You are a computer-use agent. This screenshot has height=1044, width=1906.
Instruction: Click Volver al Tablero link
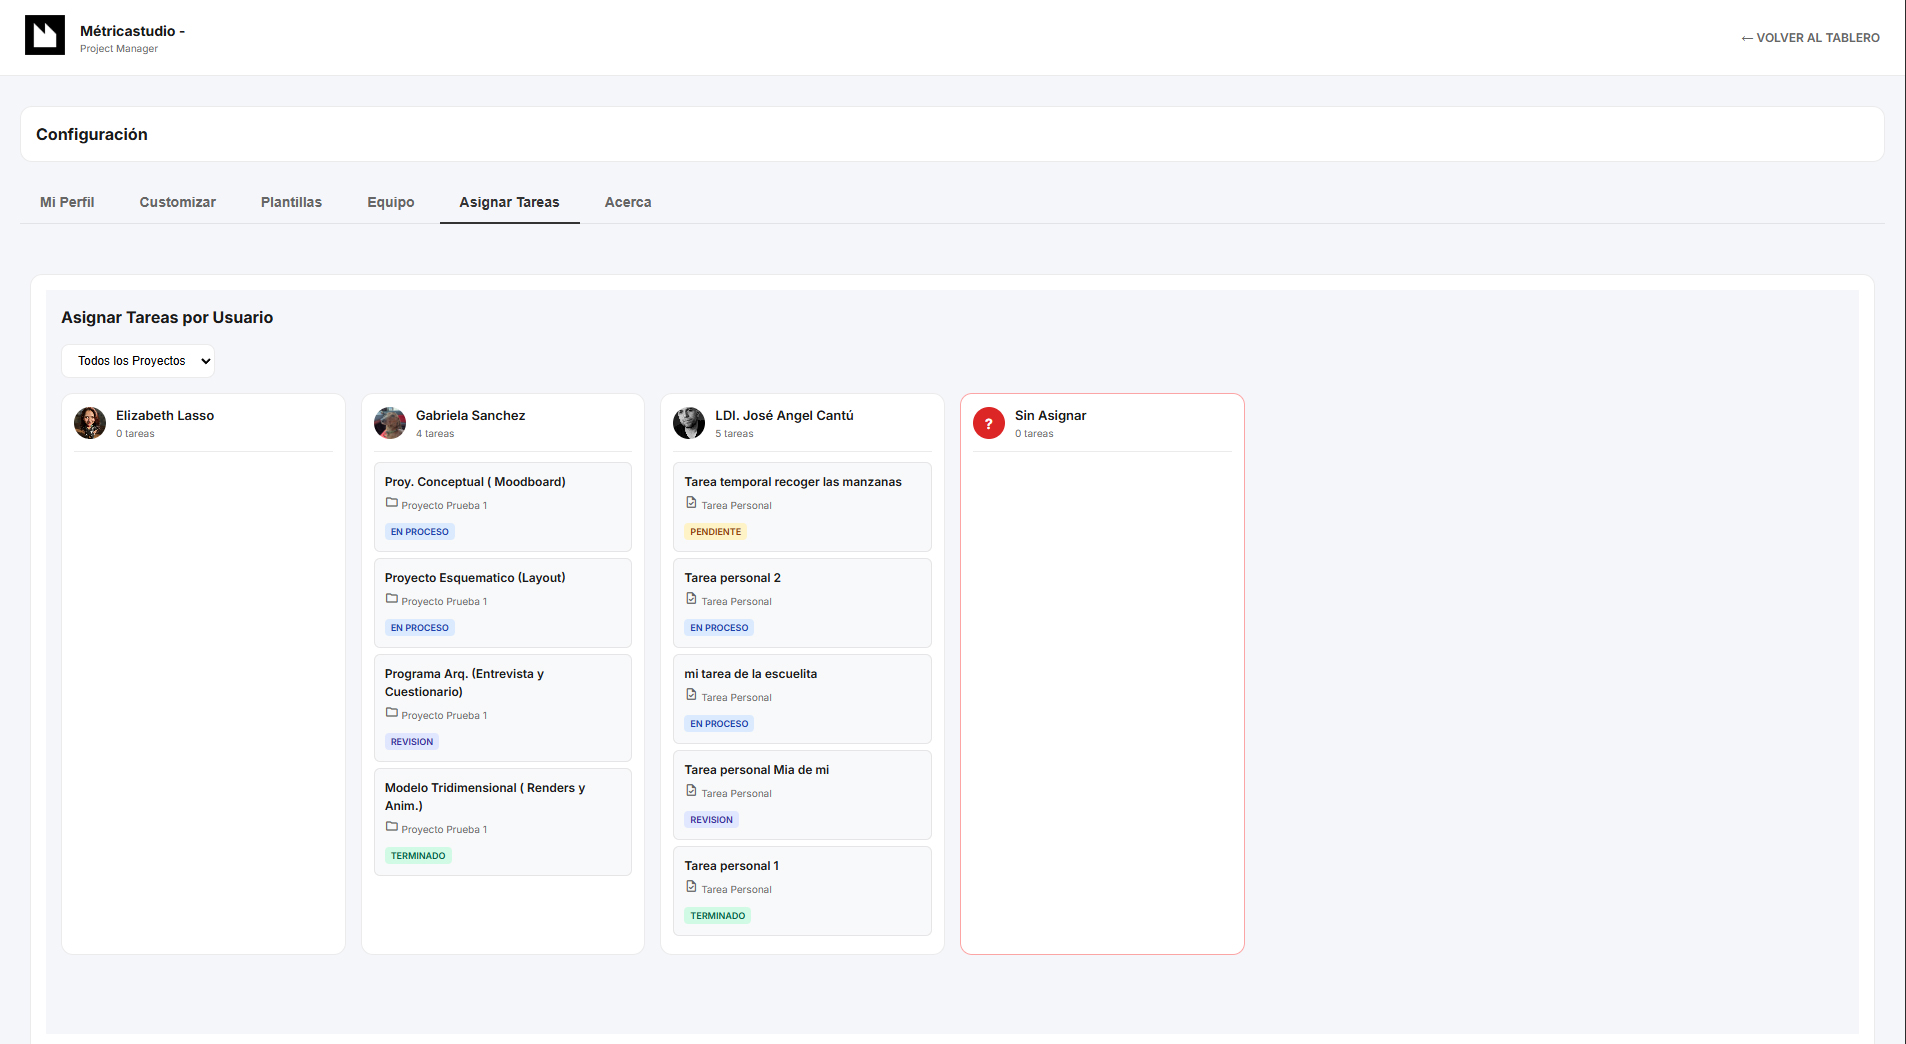click(1810, 38)
